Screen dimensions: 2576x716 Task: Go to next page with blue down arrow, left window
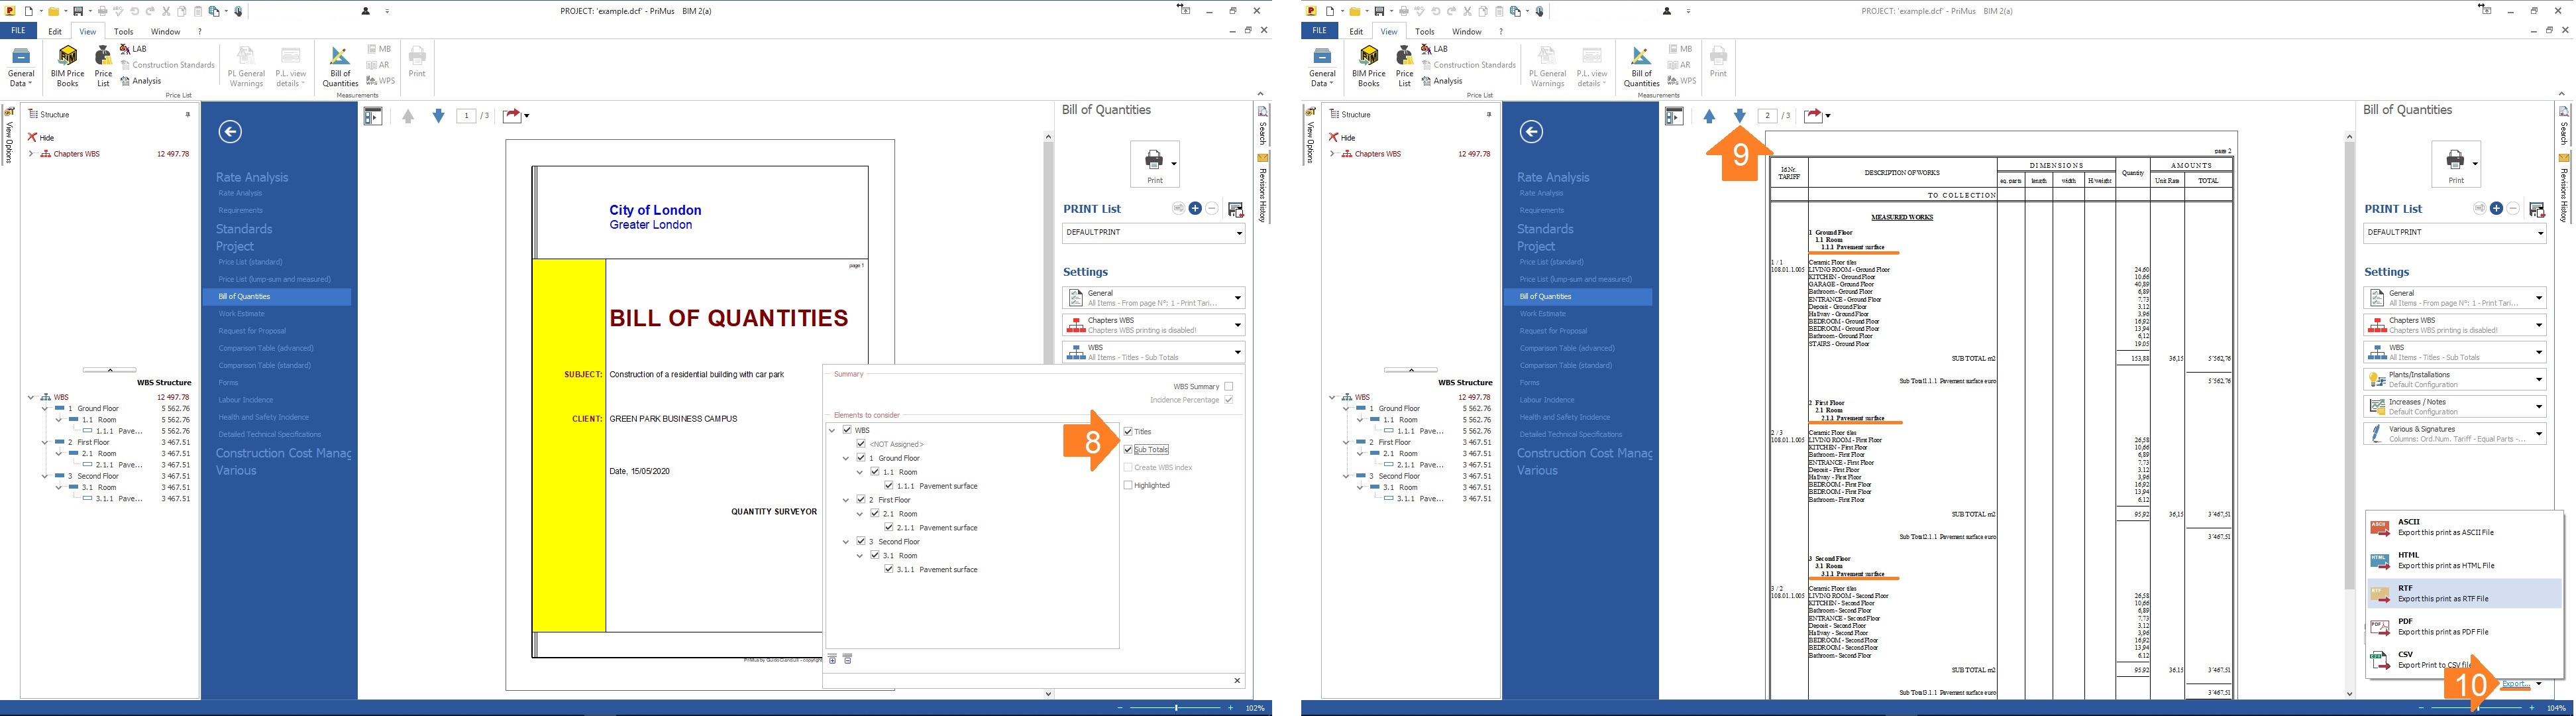(x=438, y=116)
